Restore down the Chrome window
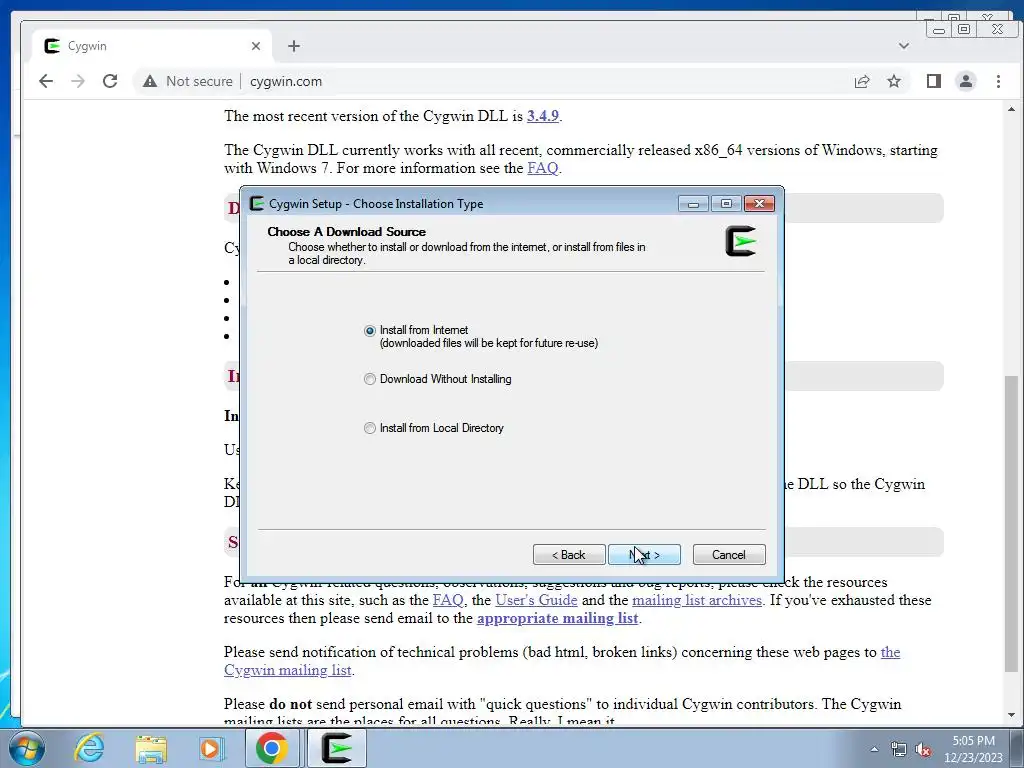 pyautogui.click(x=964, y=29)
